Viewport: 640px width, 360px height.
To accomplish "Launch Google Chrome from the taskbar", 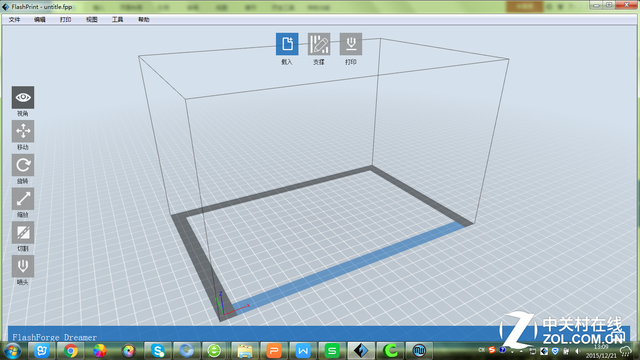I will [x=71, y=351].
